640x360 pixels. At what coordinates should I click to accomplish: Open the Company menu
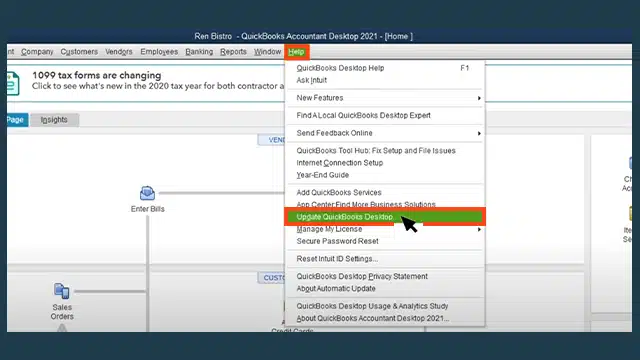point(37,52)
